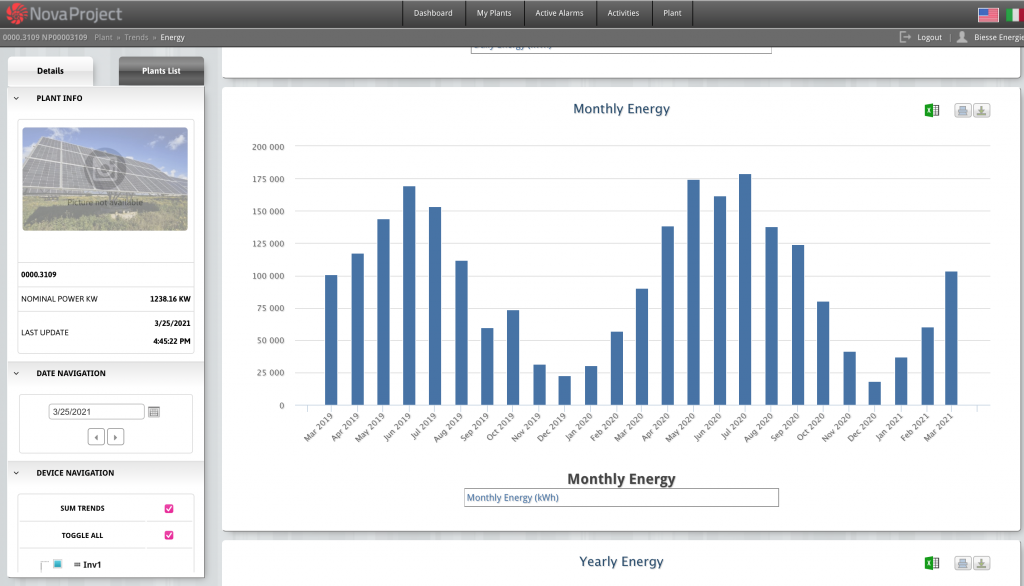Screen dimensions: 1024x586
Task: Click the Monthly Energy chart title
Action: pos(621,108)
